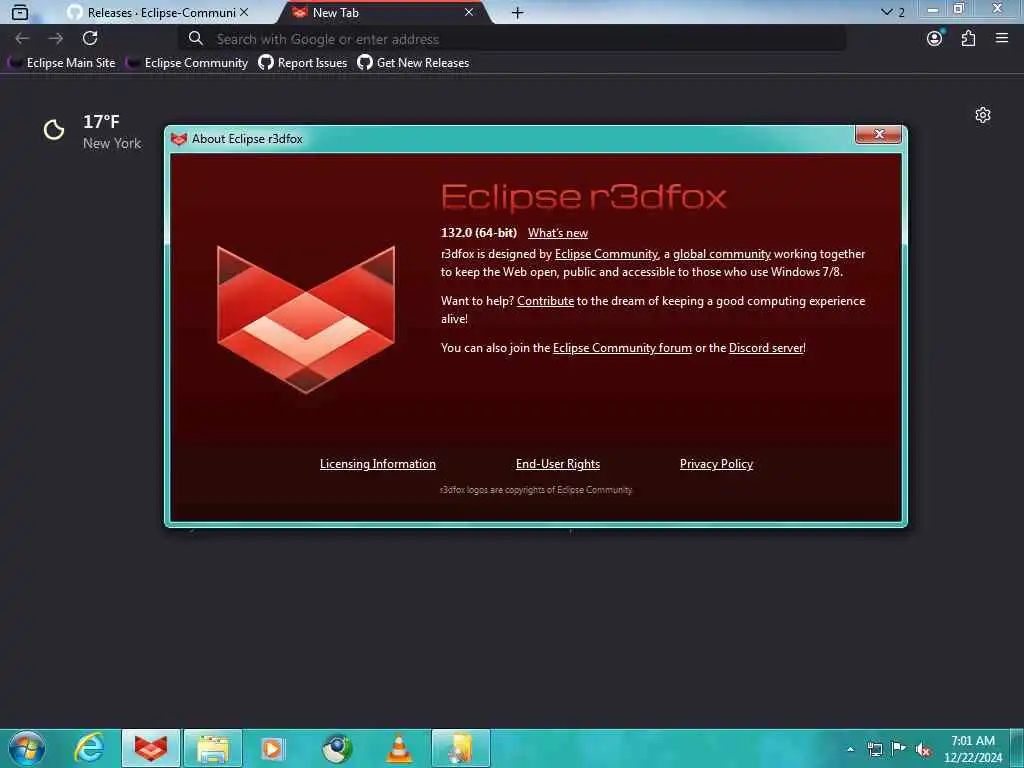Open the taskbar clock showing 7:01 AM
1024x768 pixels.
click(973, 749)
